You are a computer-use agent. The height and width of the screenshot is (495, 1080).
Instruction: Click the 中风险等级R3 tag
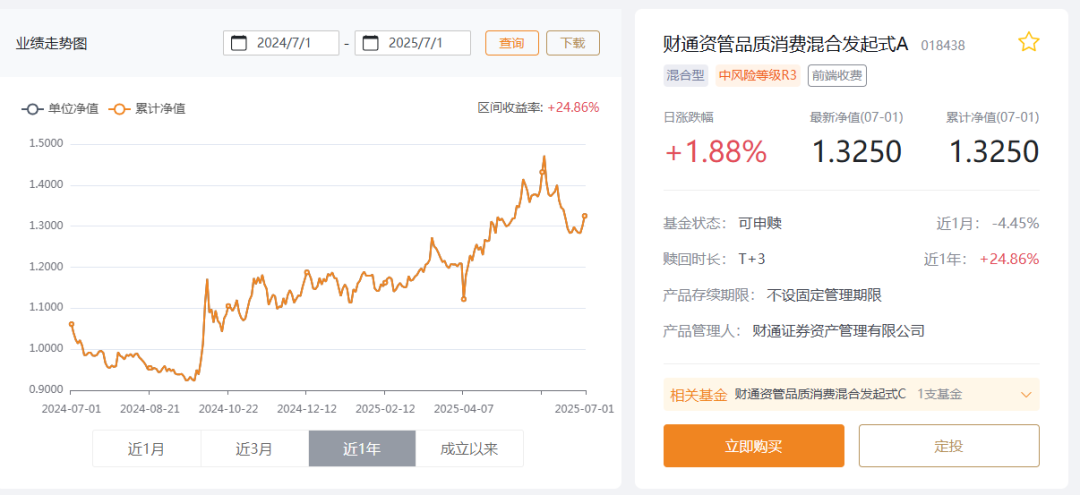point(758,75)
